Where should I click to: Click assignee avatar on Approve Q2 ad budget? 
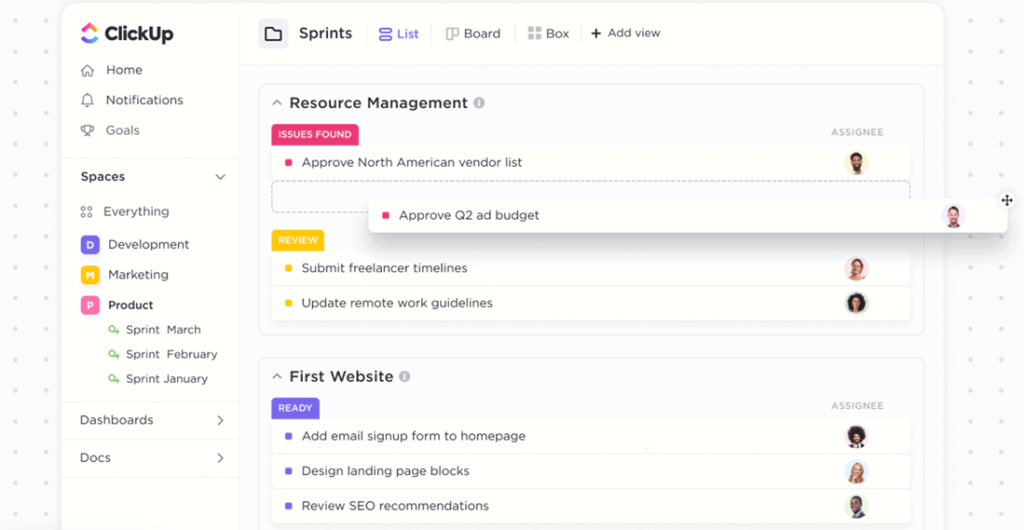[x=953, y=215]
